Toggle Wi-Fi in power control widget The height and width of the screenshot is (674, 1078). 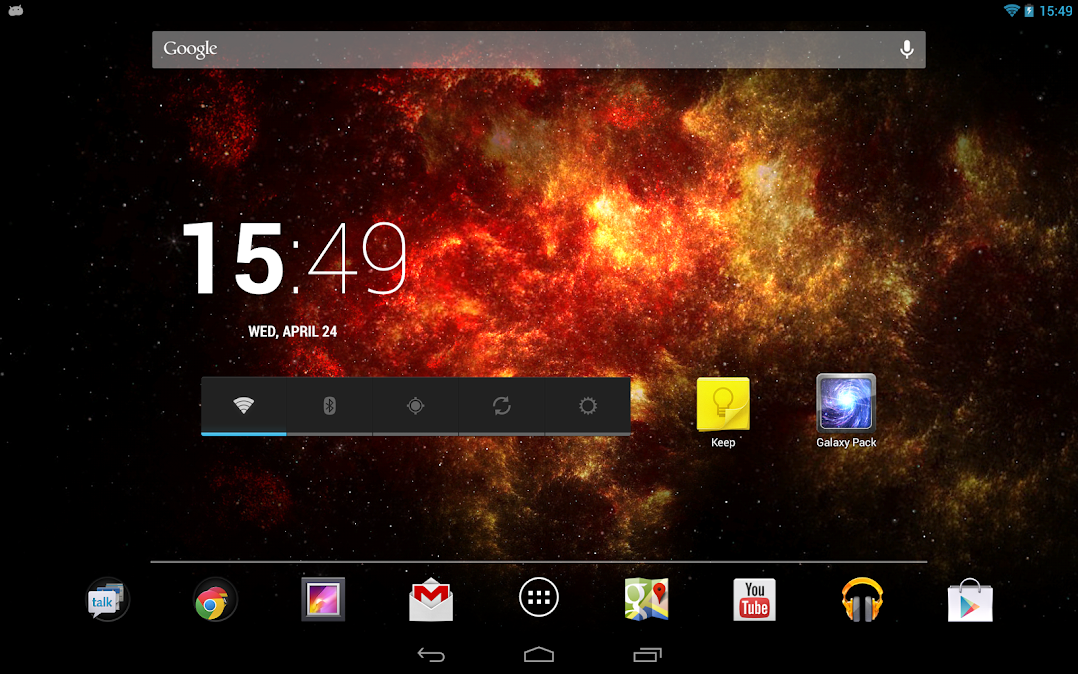pyautogui.click(x=243, y=406)
